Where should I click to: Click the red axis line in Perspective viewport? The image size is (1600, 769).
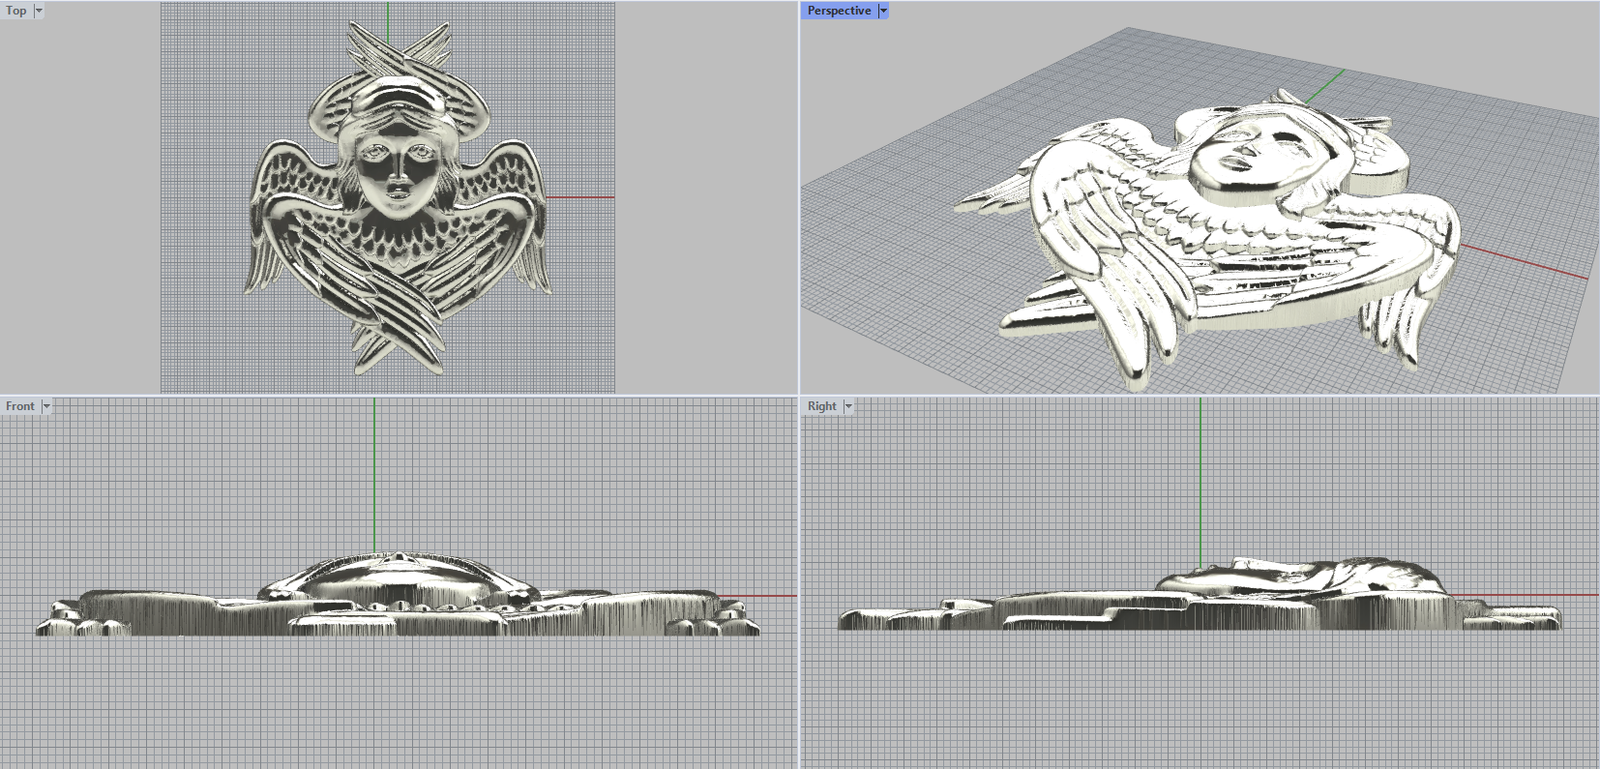tap(1530, 263)
